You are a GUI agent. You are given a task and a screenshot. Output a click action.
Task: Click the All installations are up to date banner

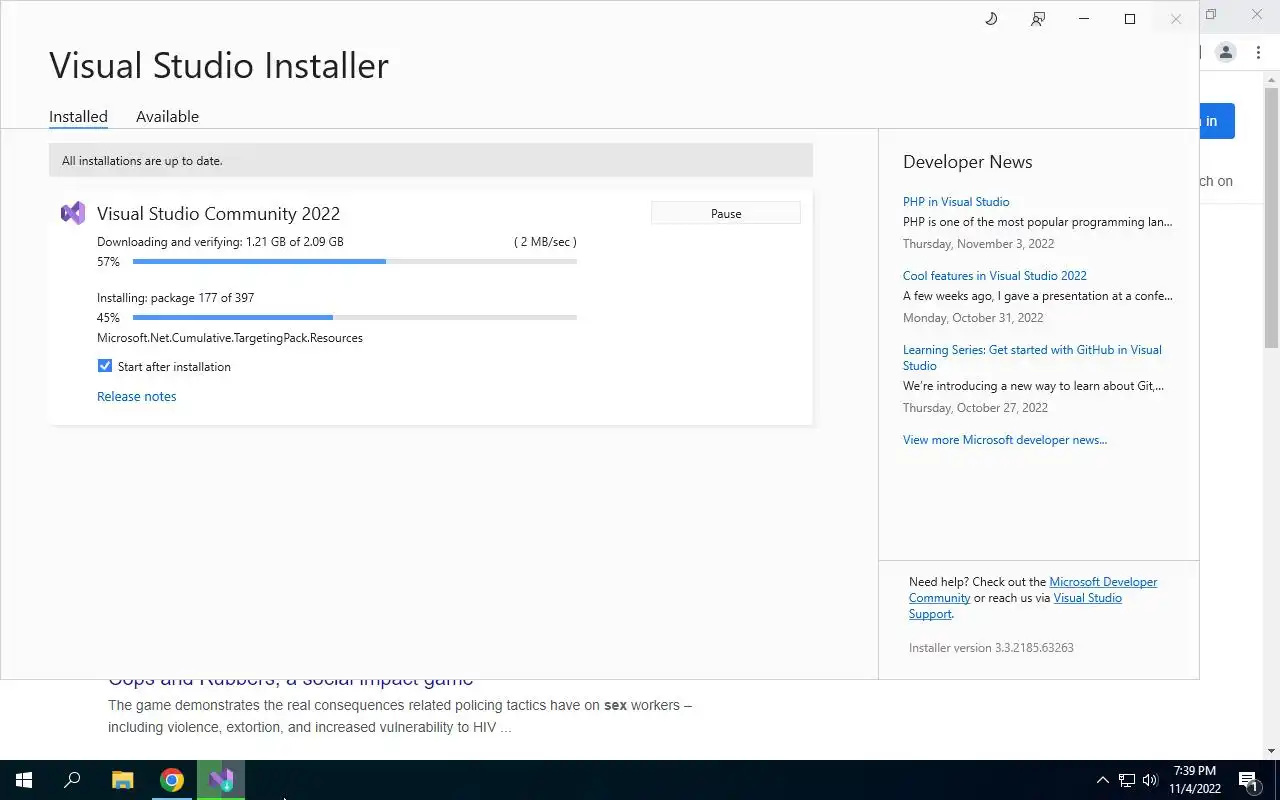tap(431, 160)
